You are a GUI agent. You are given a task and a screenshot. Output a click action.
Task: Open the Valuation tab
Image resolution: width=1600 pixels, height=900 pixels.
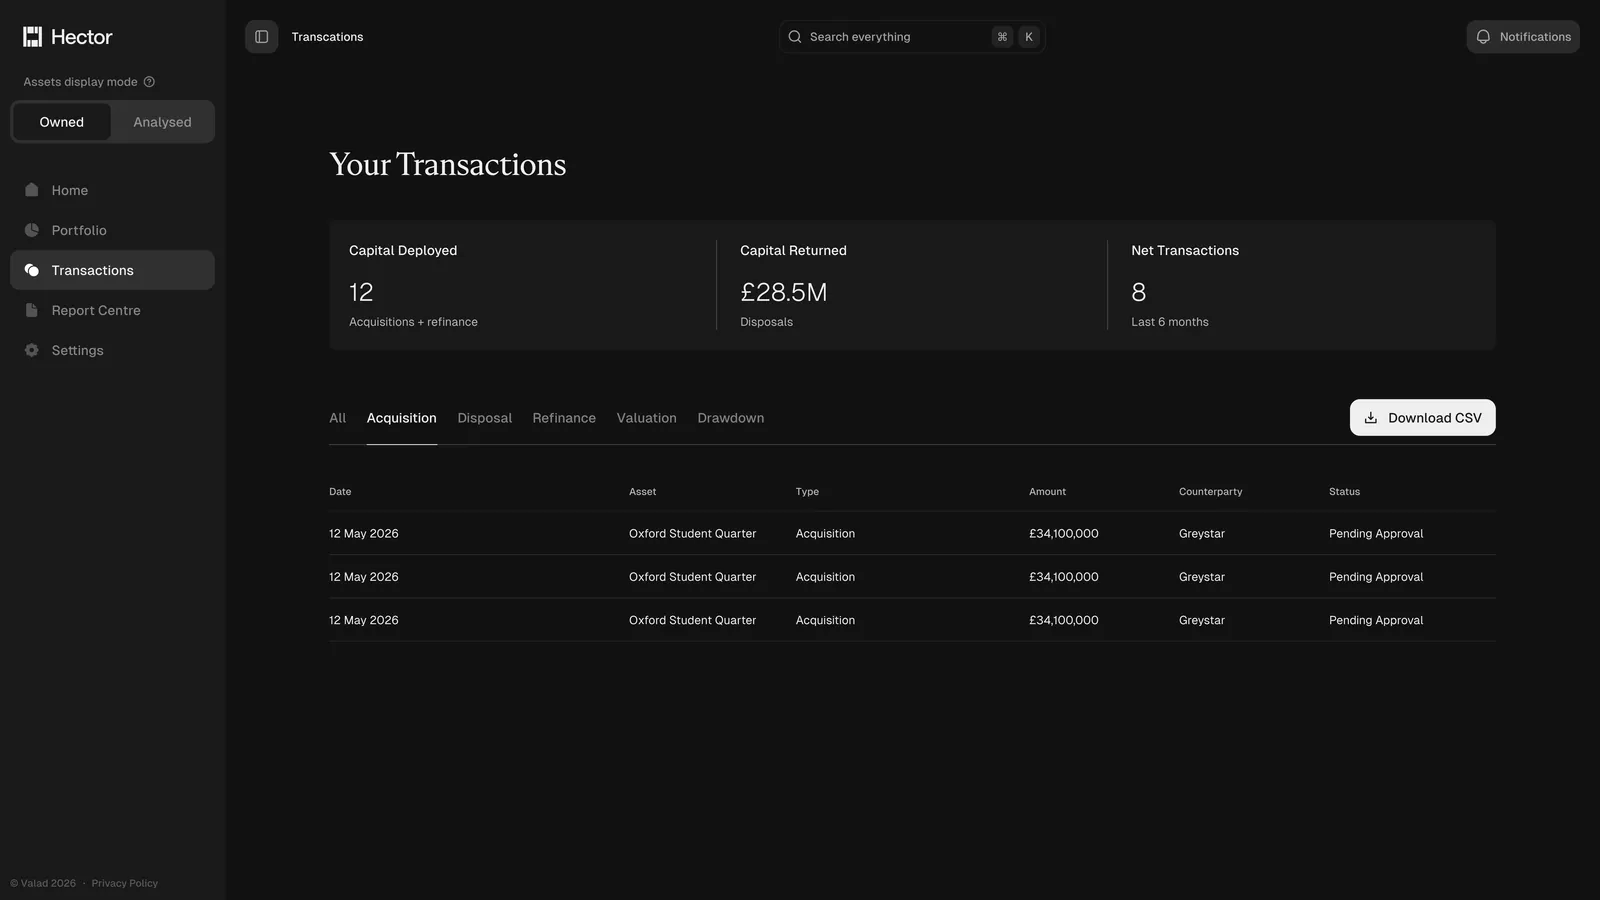click(647, 418)
